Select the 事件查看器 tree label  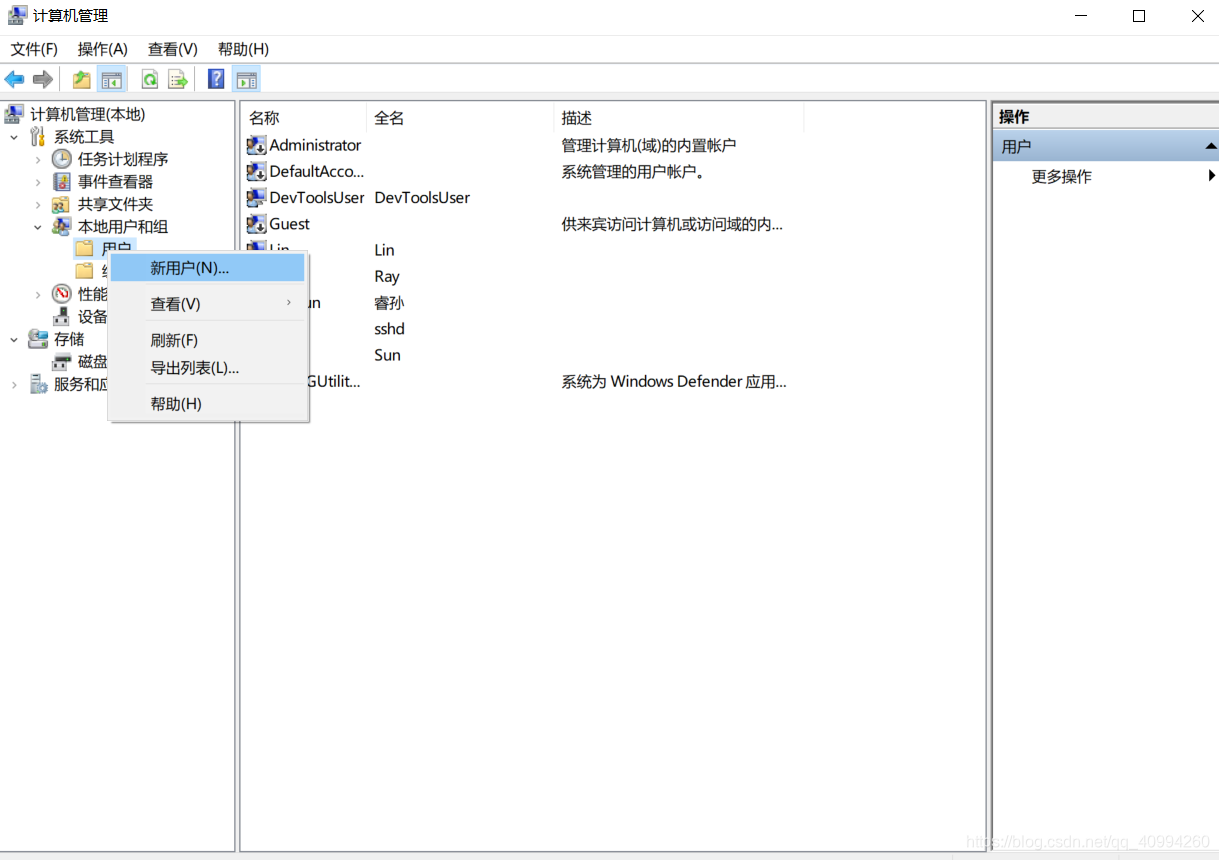(116, 182)
